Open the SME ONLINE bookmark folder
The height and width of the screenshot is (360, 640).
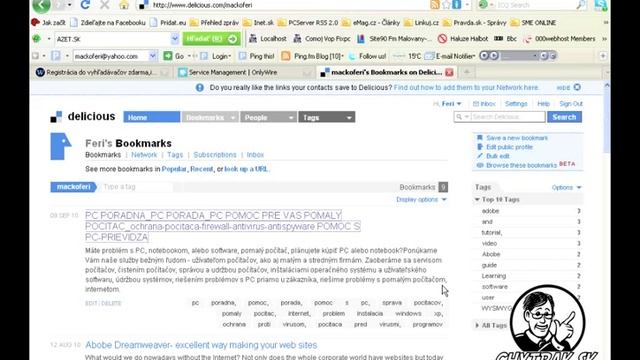coord(533,22)
